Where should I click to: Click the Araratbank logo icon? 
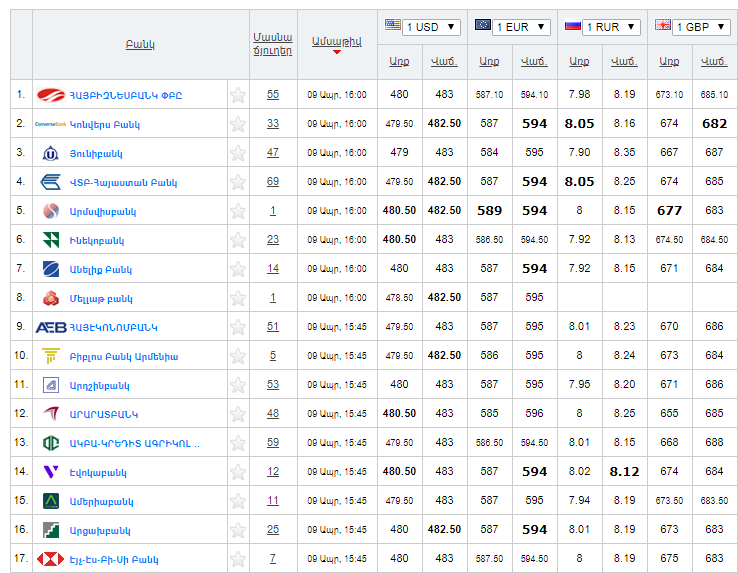tap(51, 414)
